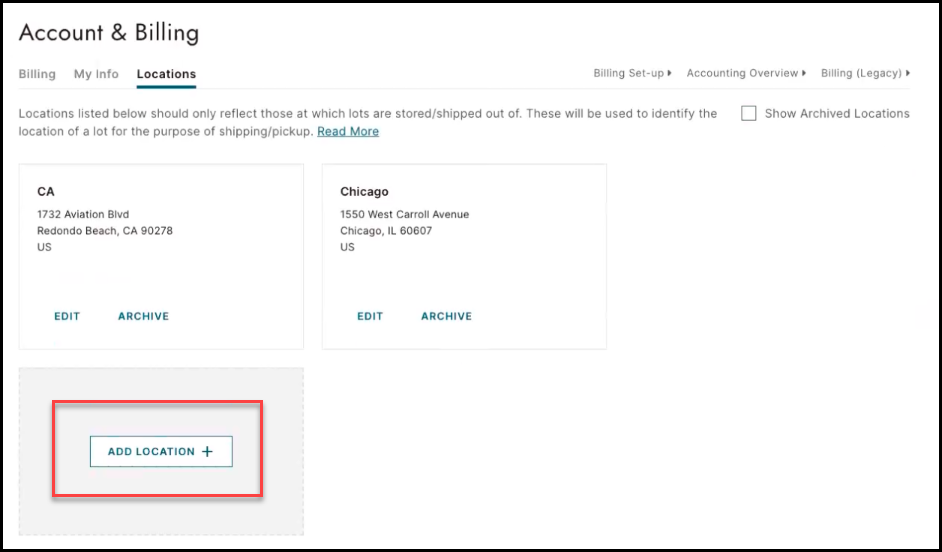The height and width of the screenshot is (552, 942).
Task: Open the My Info tab
Action: coord(96,74)
